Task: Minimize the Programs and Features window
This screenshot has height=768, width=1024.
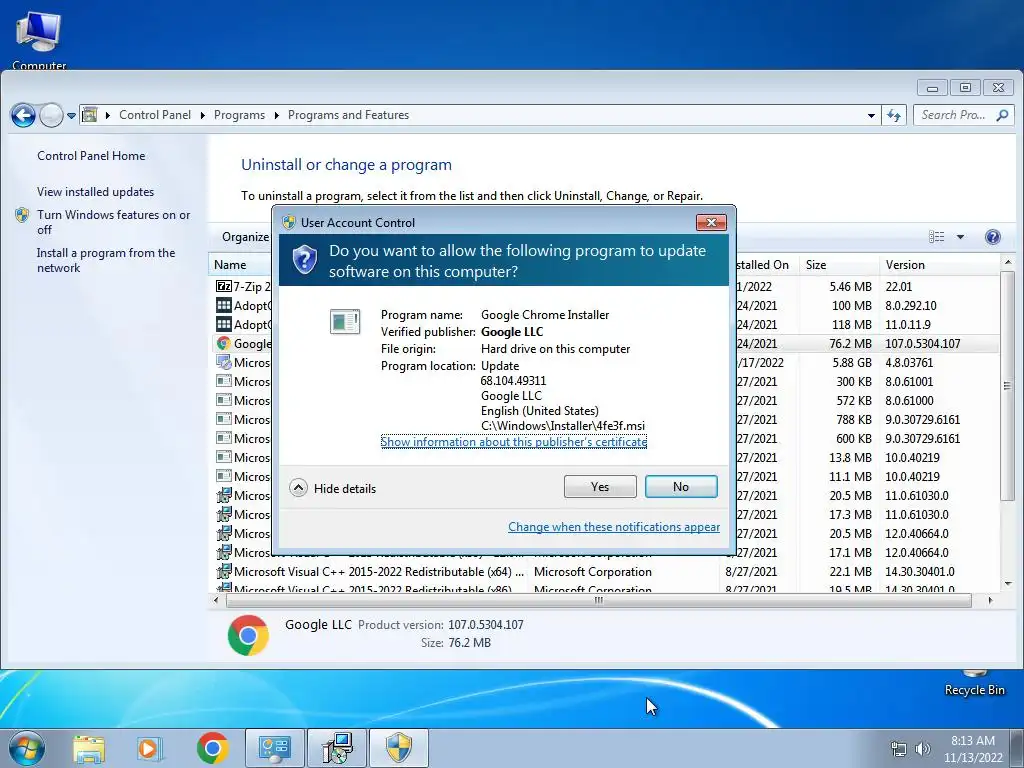Action: pyautogui.click(x=933, y=88)
